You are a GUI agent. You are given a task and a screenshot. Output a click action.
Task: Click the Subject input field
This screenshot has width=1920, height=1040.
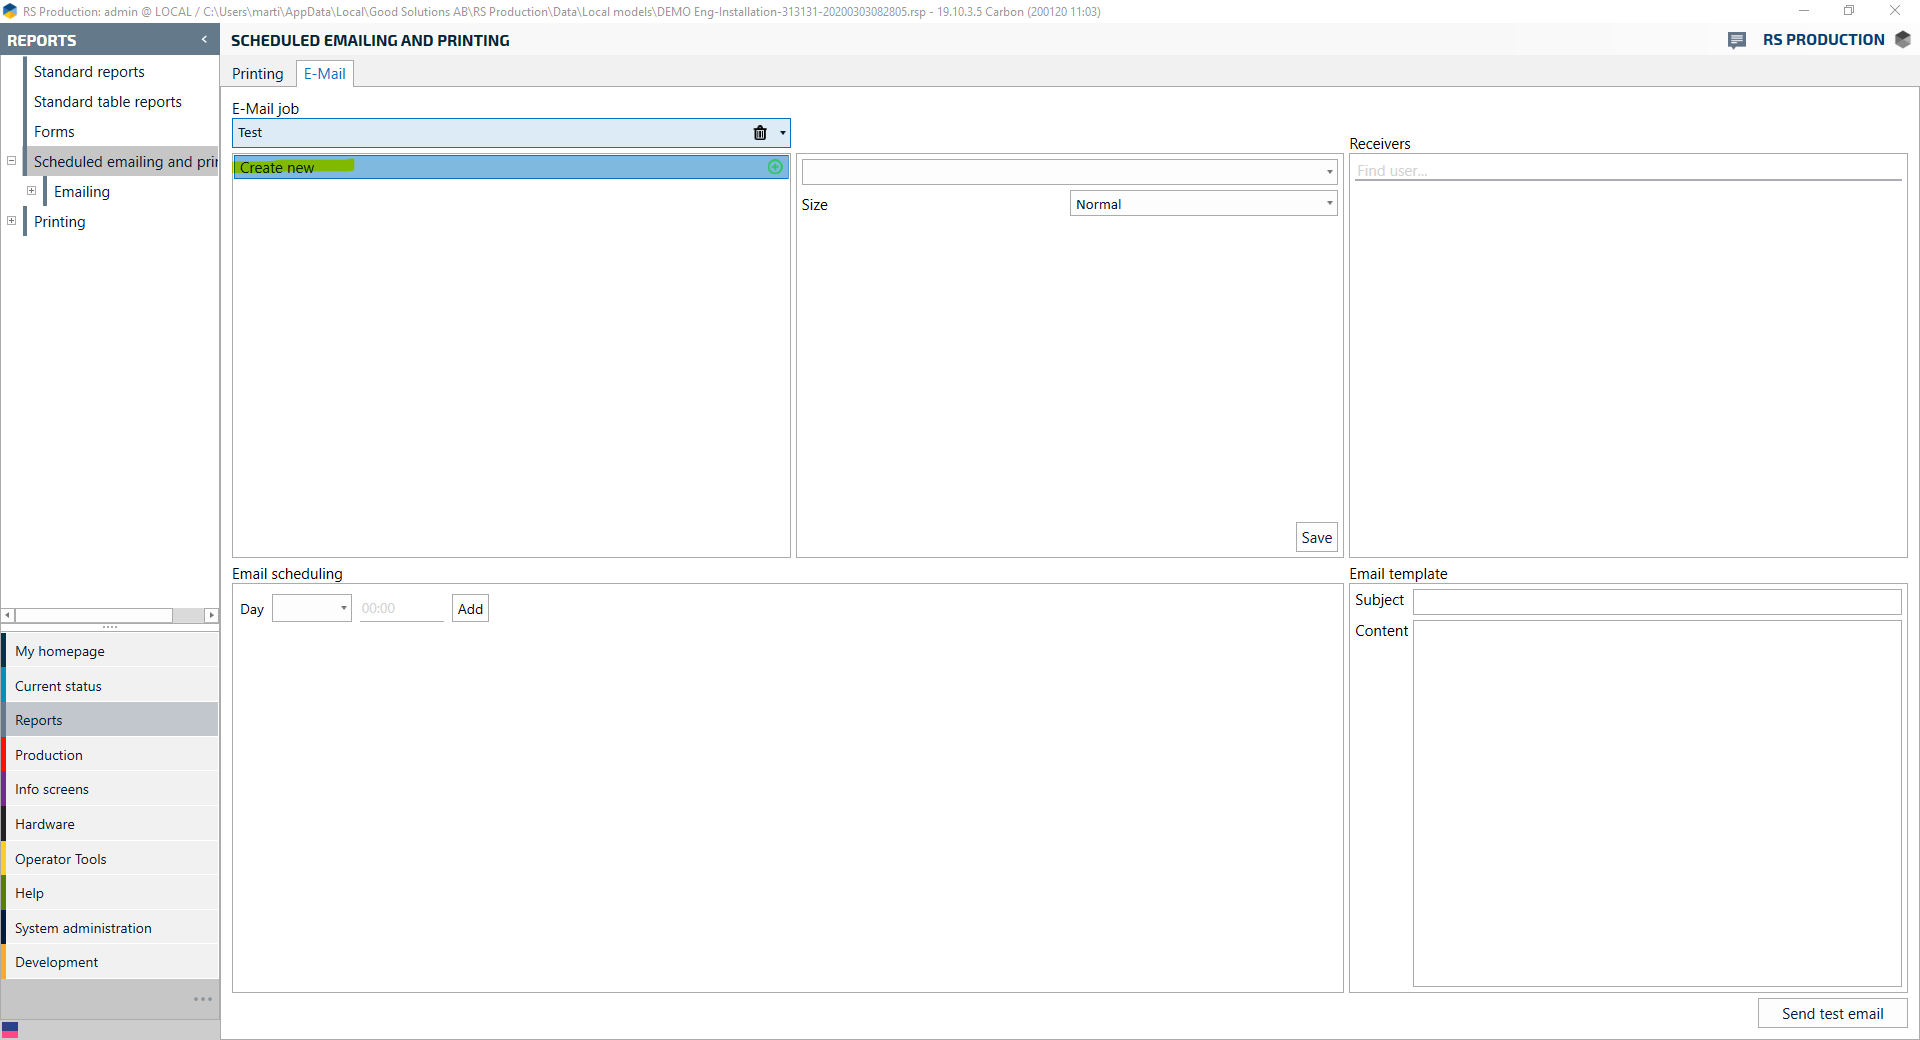click(x=1656, y=601)
